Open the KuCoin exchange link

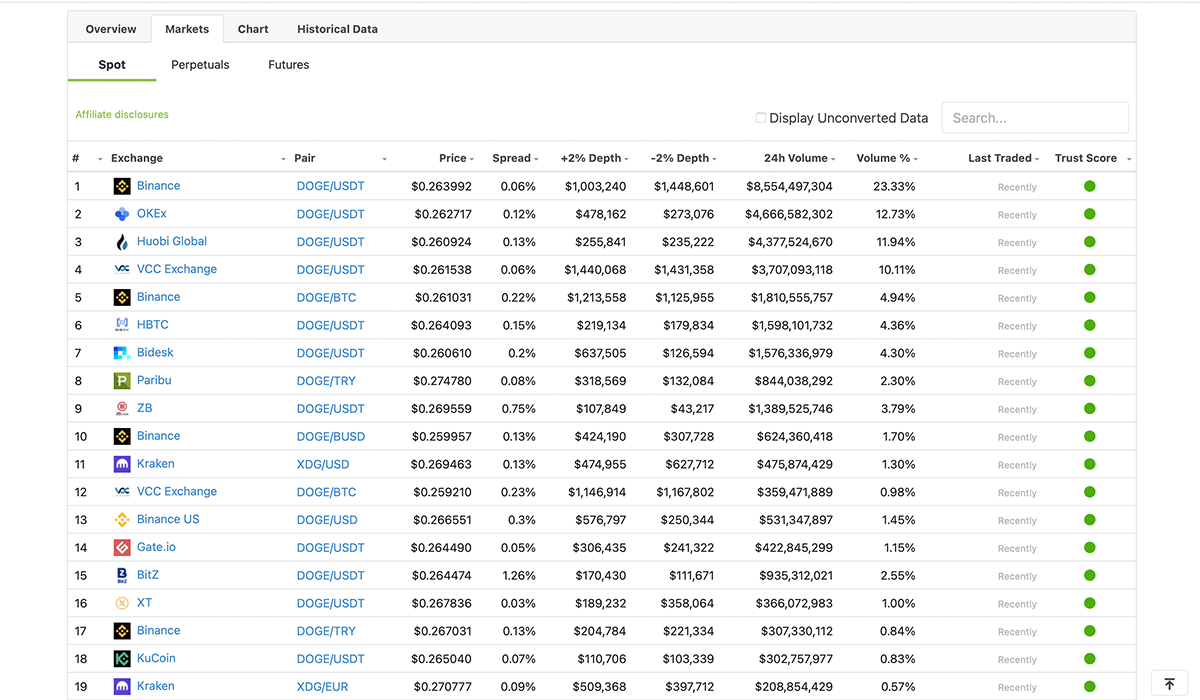(x=156, y=658)
